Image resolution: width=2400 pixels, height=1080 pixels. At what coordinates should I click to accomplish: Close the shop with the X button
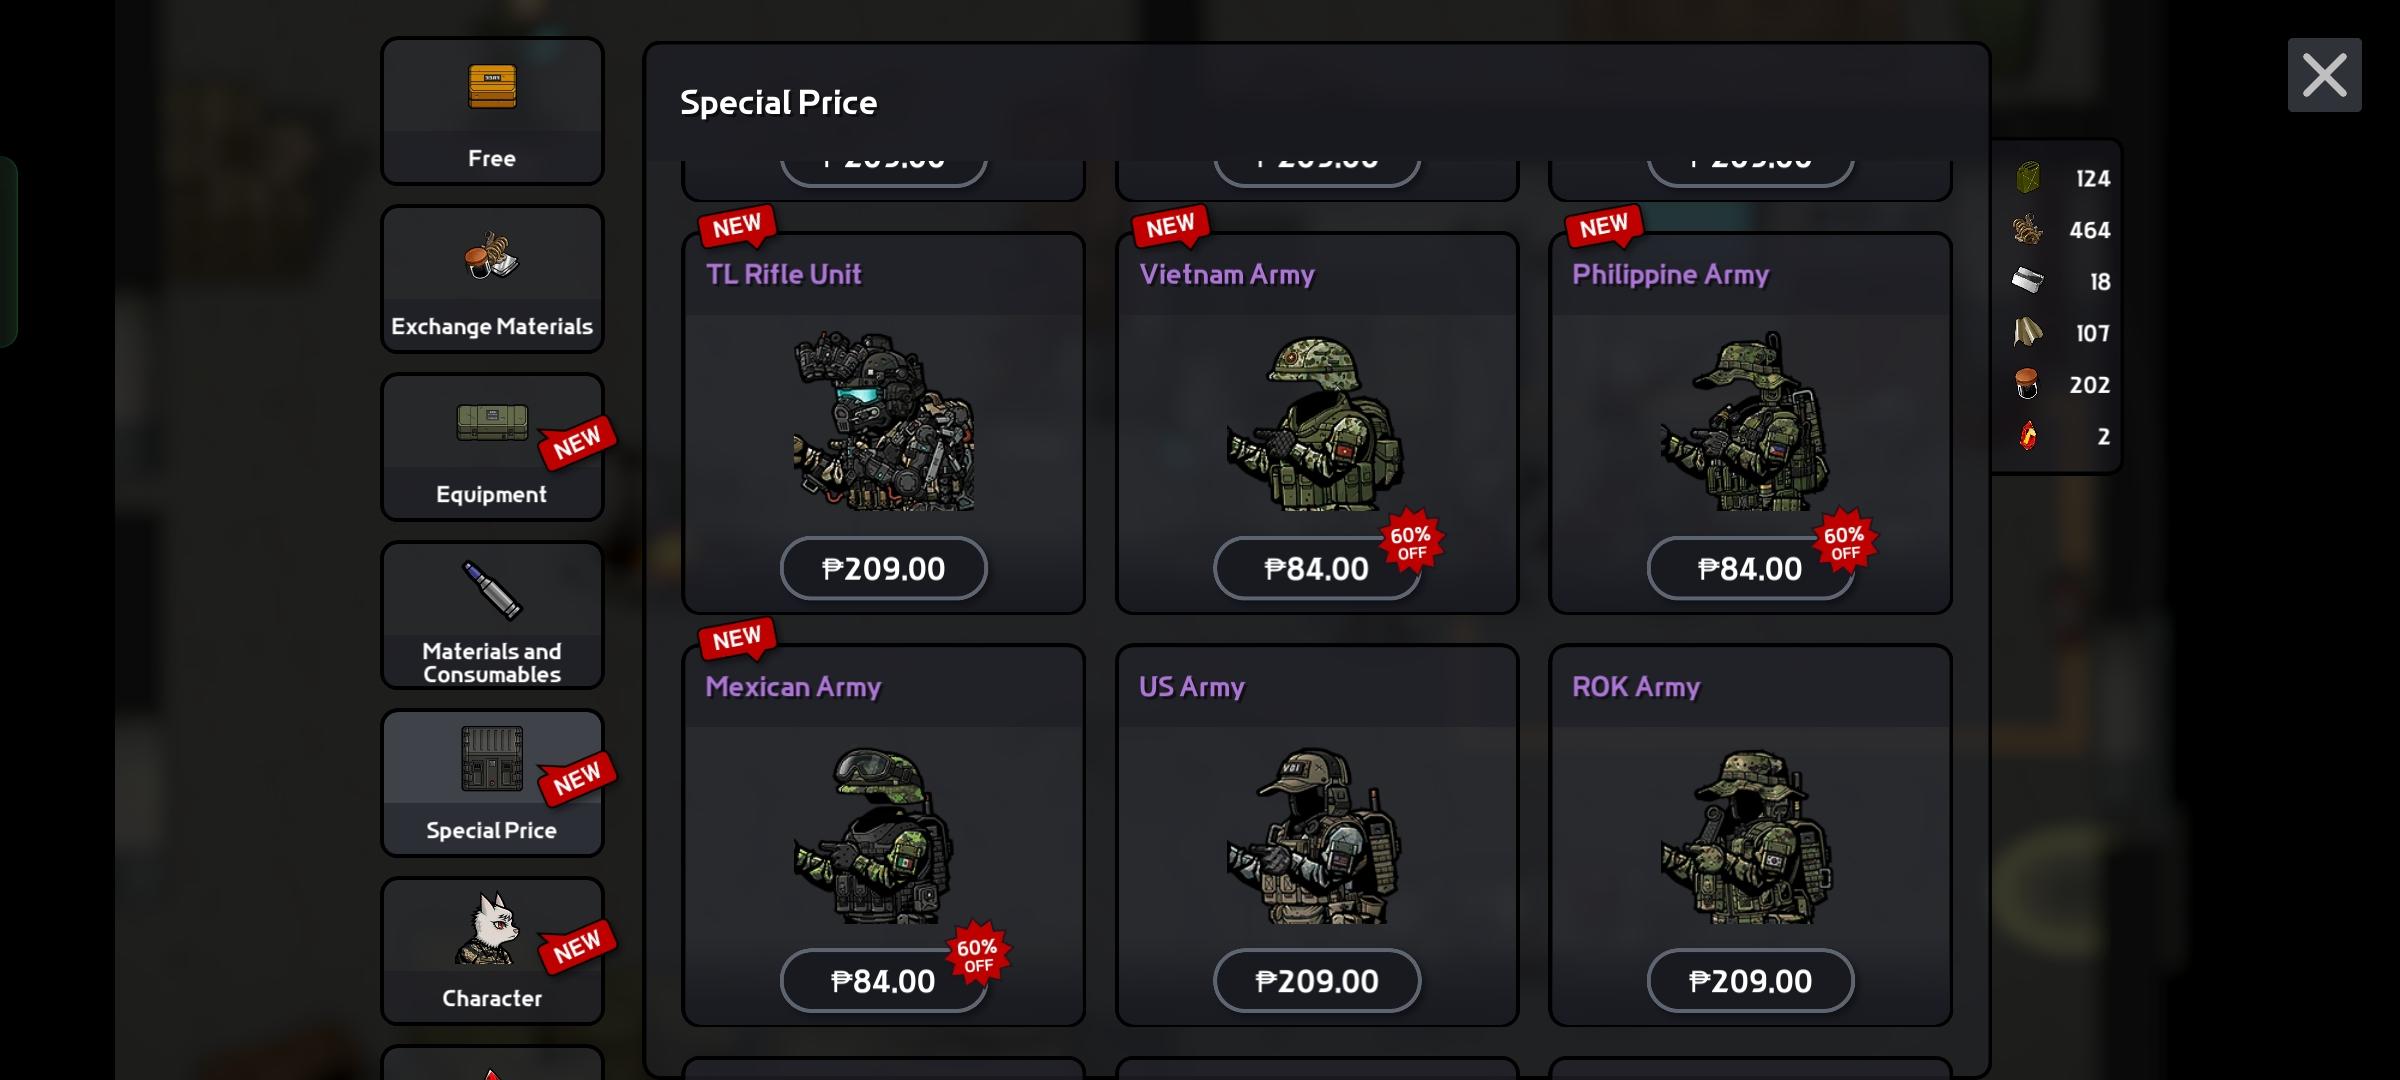pyautogui.click(x=2324, y=75)
